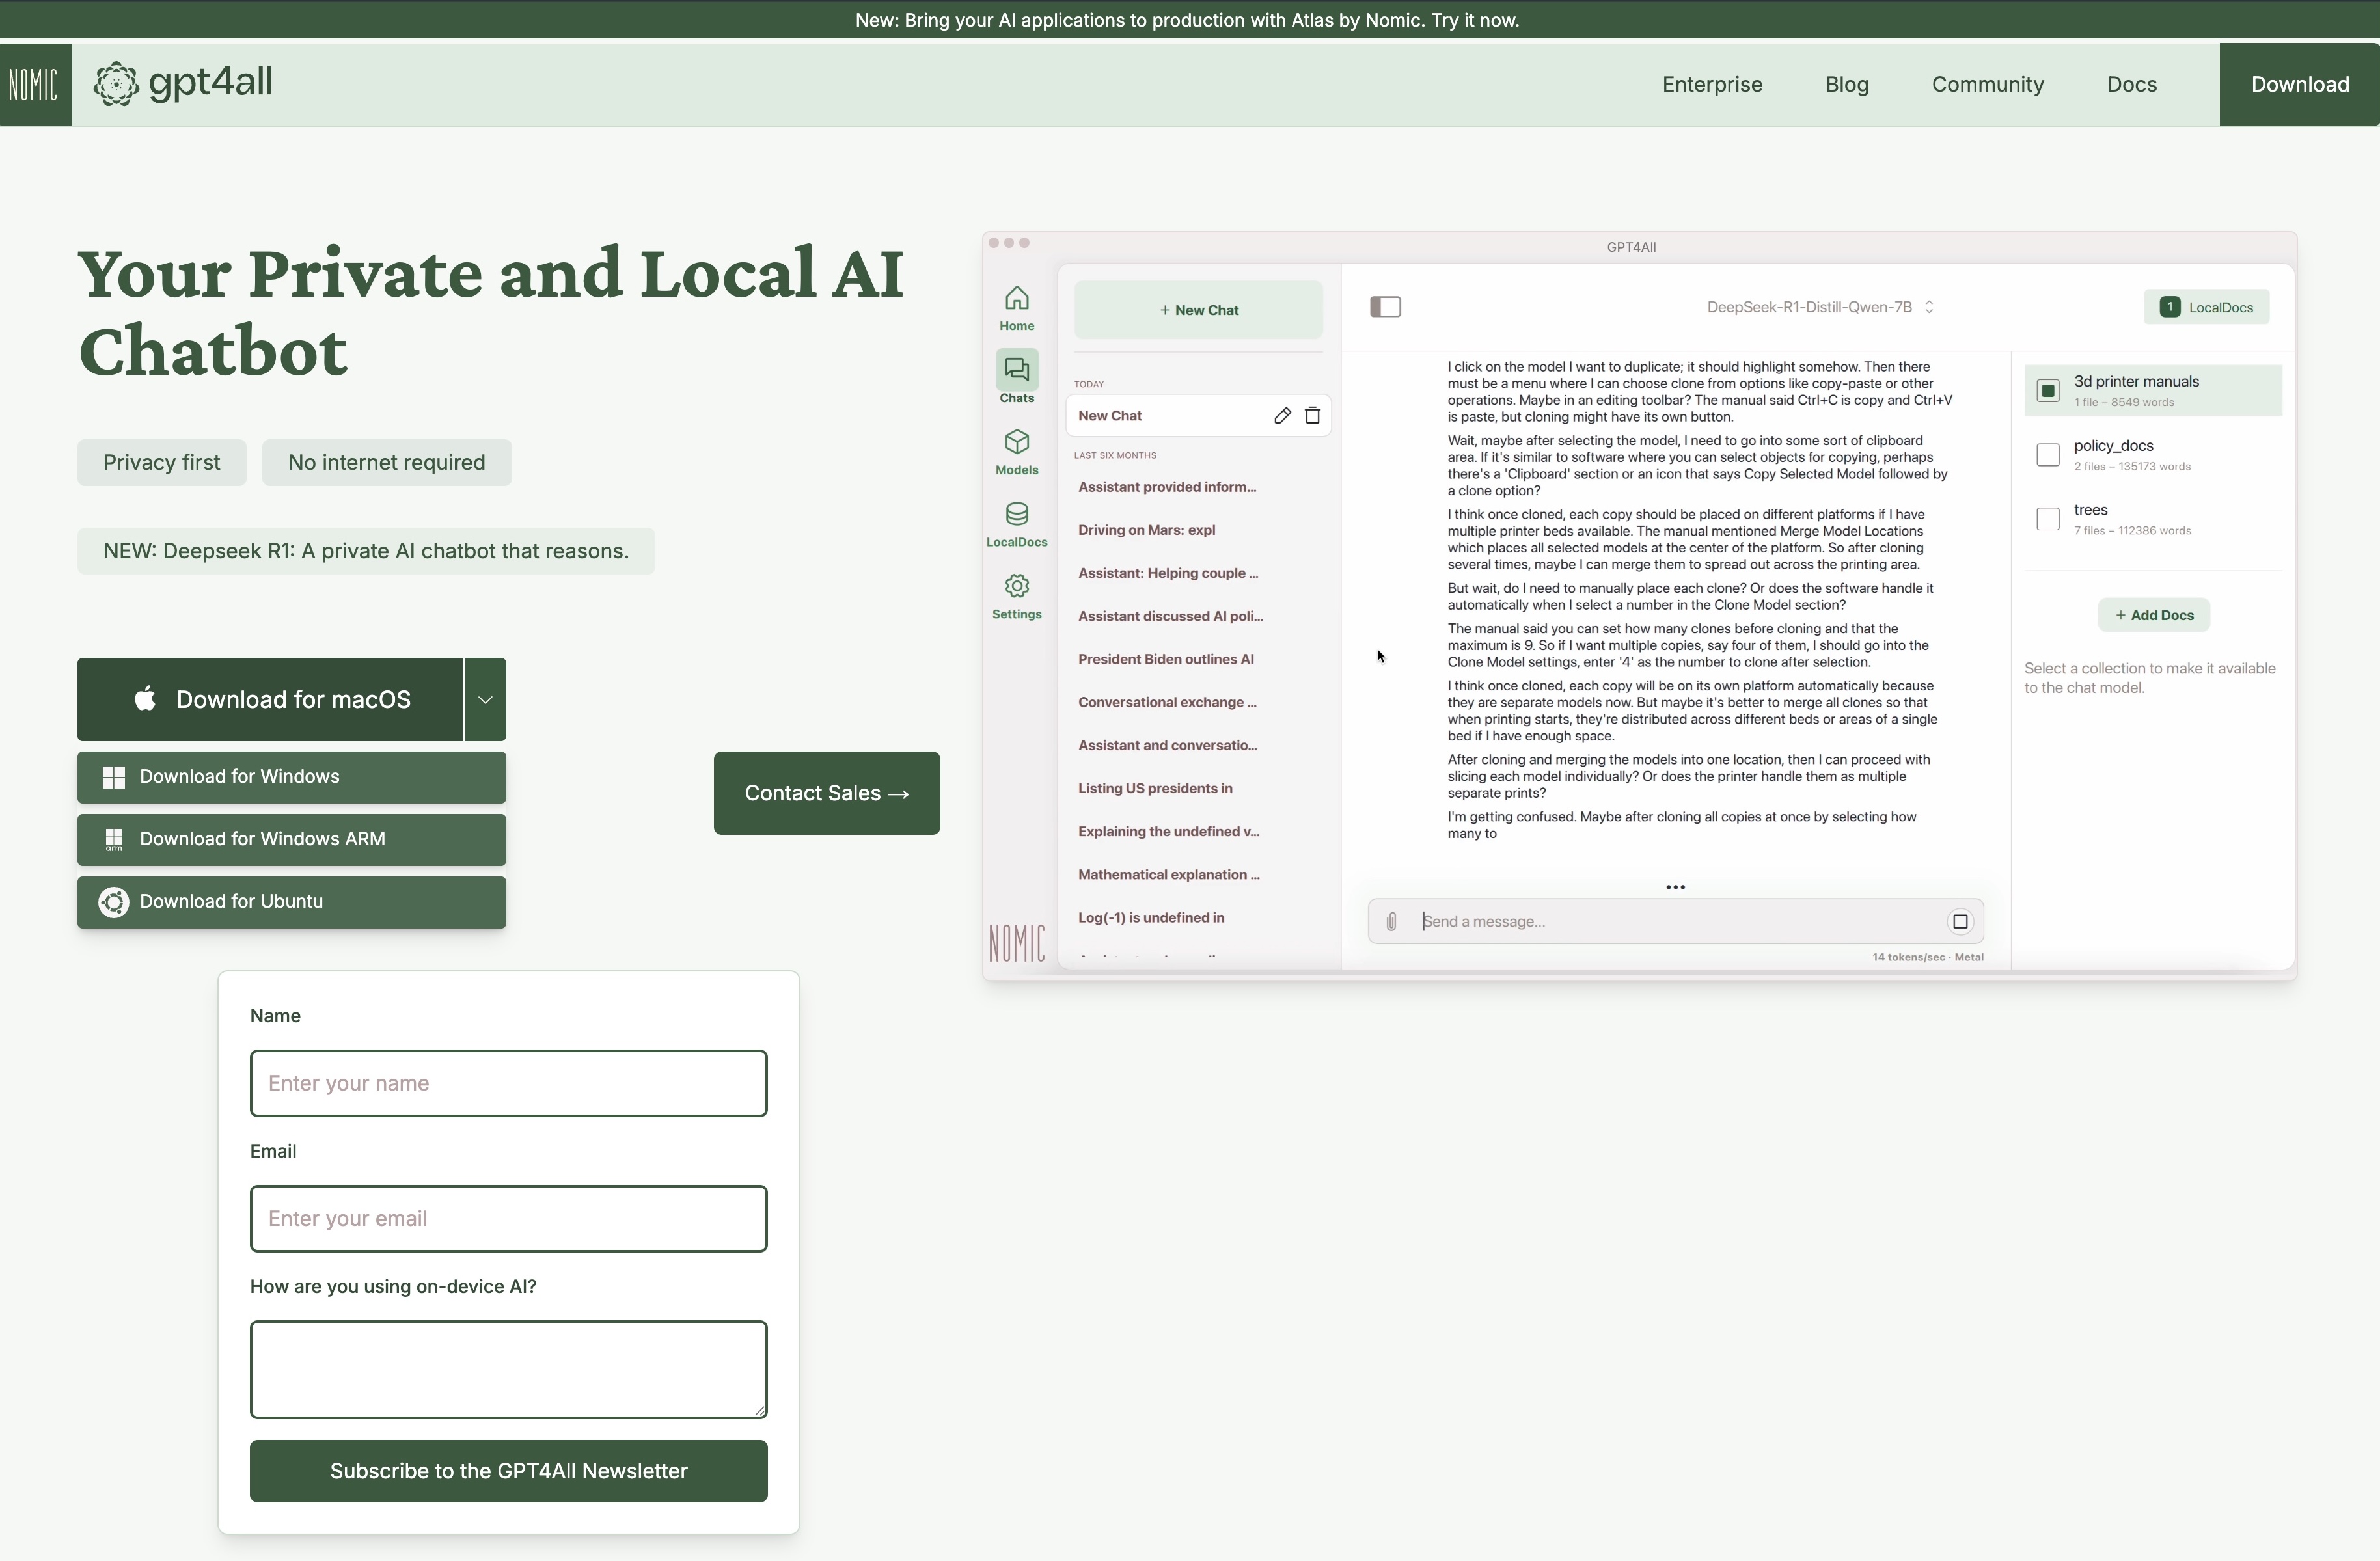The height and width of the screenshot is (1561, 2380).
Task: Click the No internet required tag
Action: [x=387, y=463]
